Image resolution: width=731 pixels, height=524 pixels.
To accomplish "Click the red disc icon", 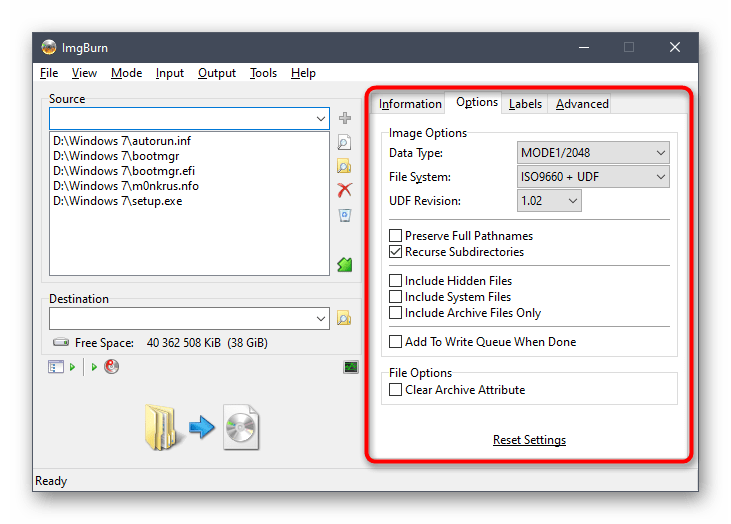I will tap(111, 366).
